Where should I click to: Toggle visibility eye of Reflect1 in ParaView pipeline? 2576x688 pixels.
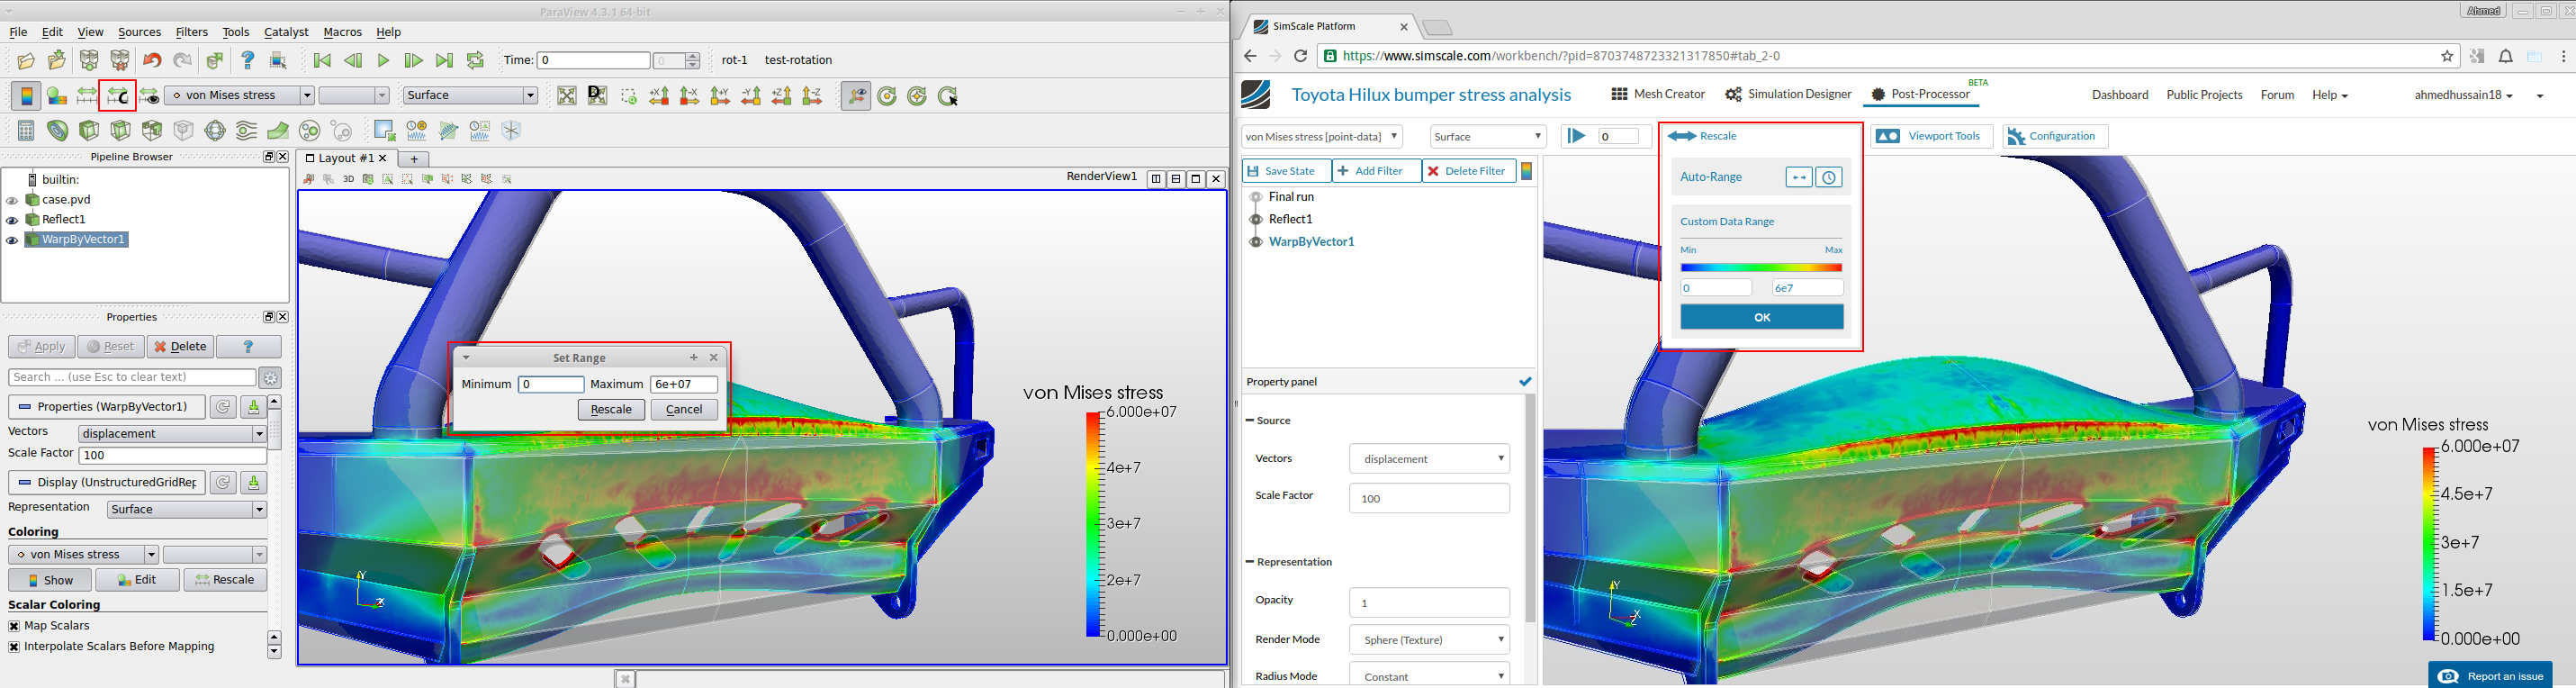pyautogui.click(x=12, y=220)
